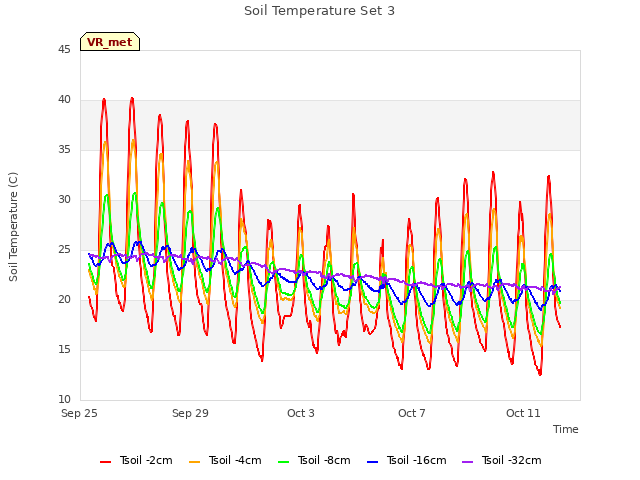This screenshot has width=640, height=480.
Task: Click the Soil Temperature (C) axis label
Action: (x=13, y=227)
